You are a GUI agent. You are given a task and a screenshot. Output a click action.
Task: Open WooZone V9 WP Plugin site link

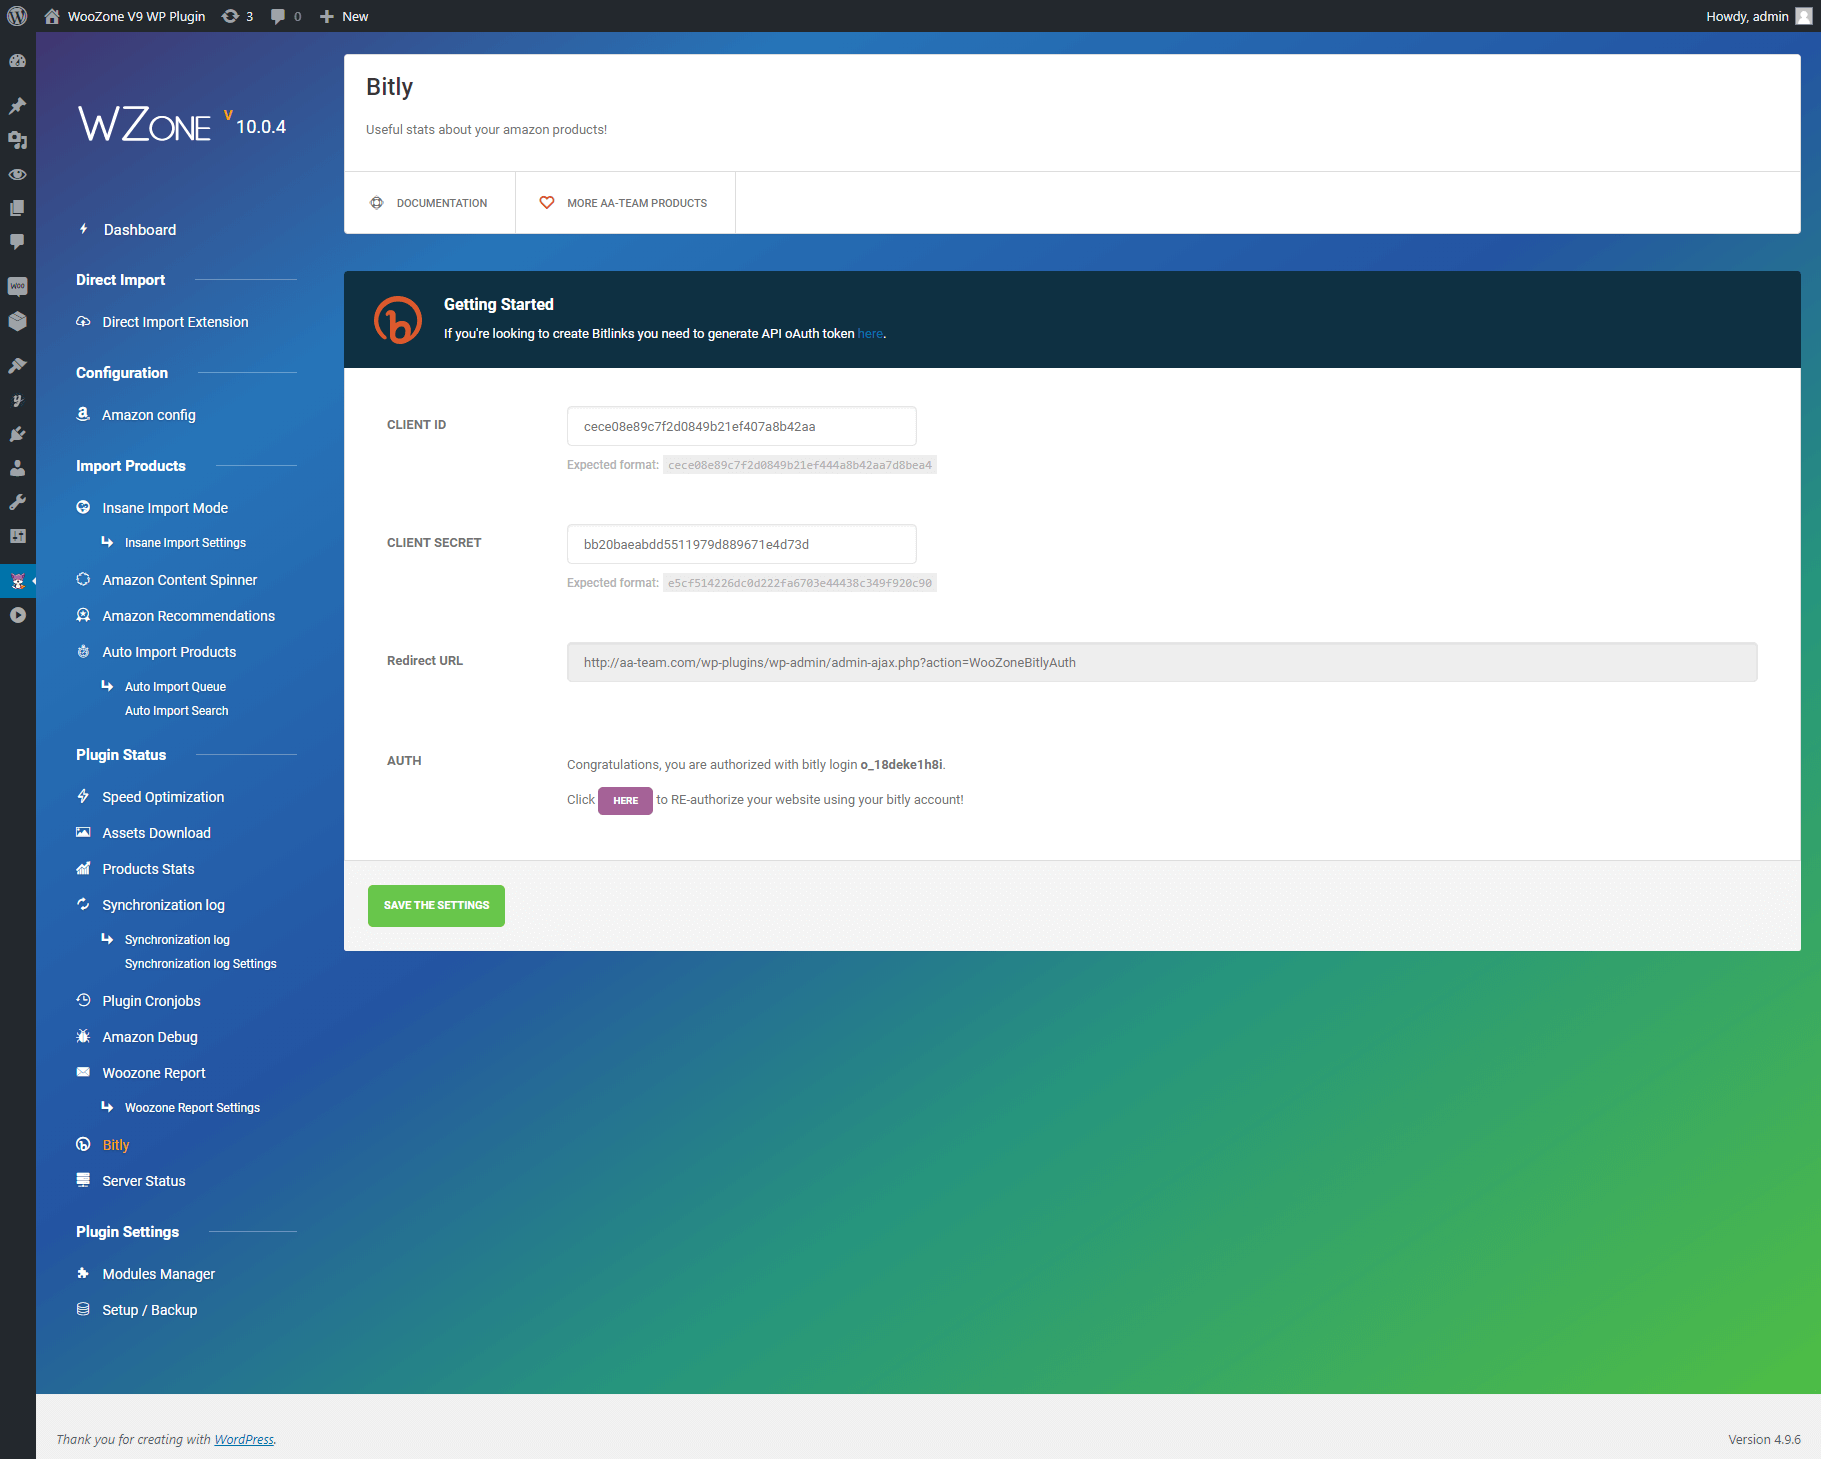point(125,16)
